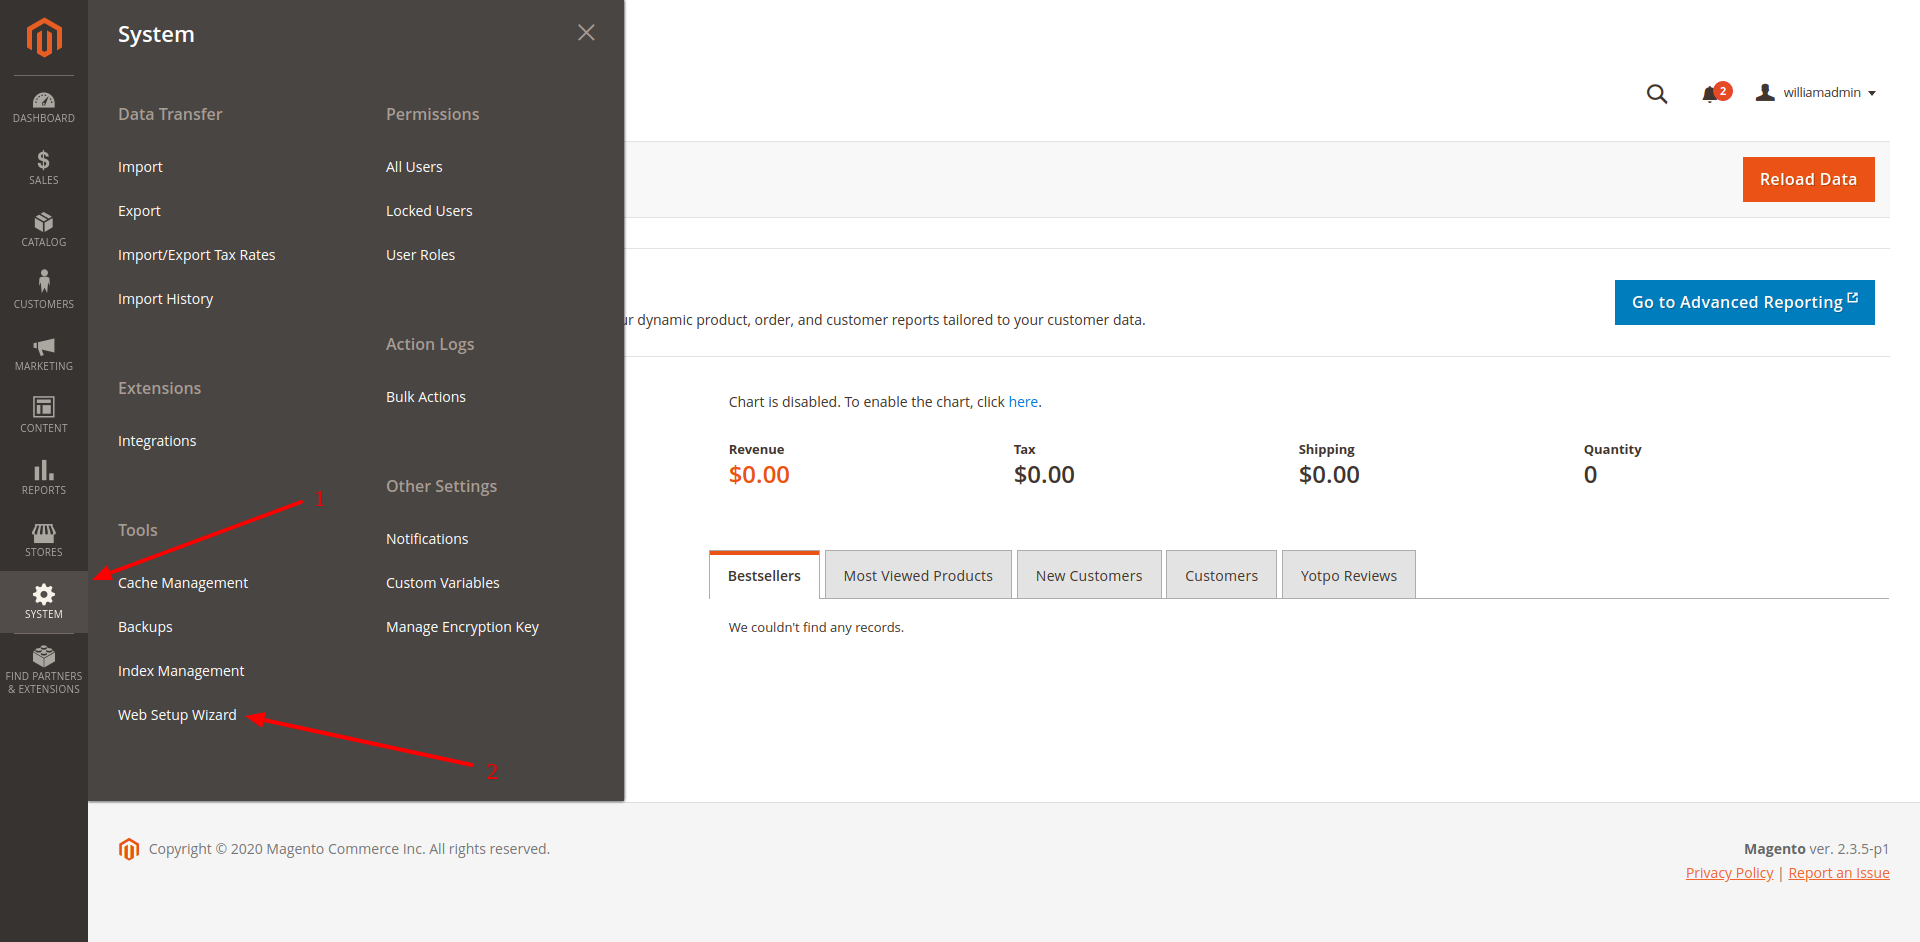Screen dimensions: 1920x942
Task: Open the Web Setup Wizard
Action: 177,714
